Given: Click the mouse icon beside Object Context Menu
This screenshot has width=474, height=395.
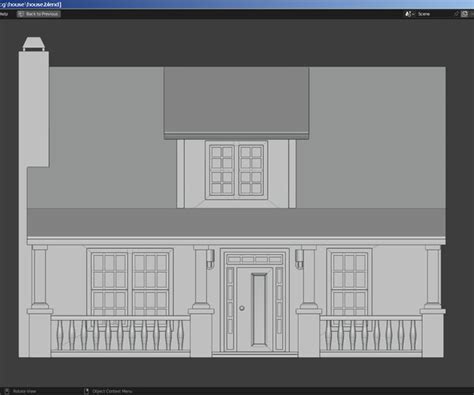Looking at the screenshot, I should click(86, 391).
